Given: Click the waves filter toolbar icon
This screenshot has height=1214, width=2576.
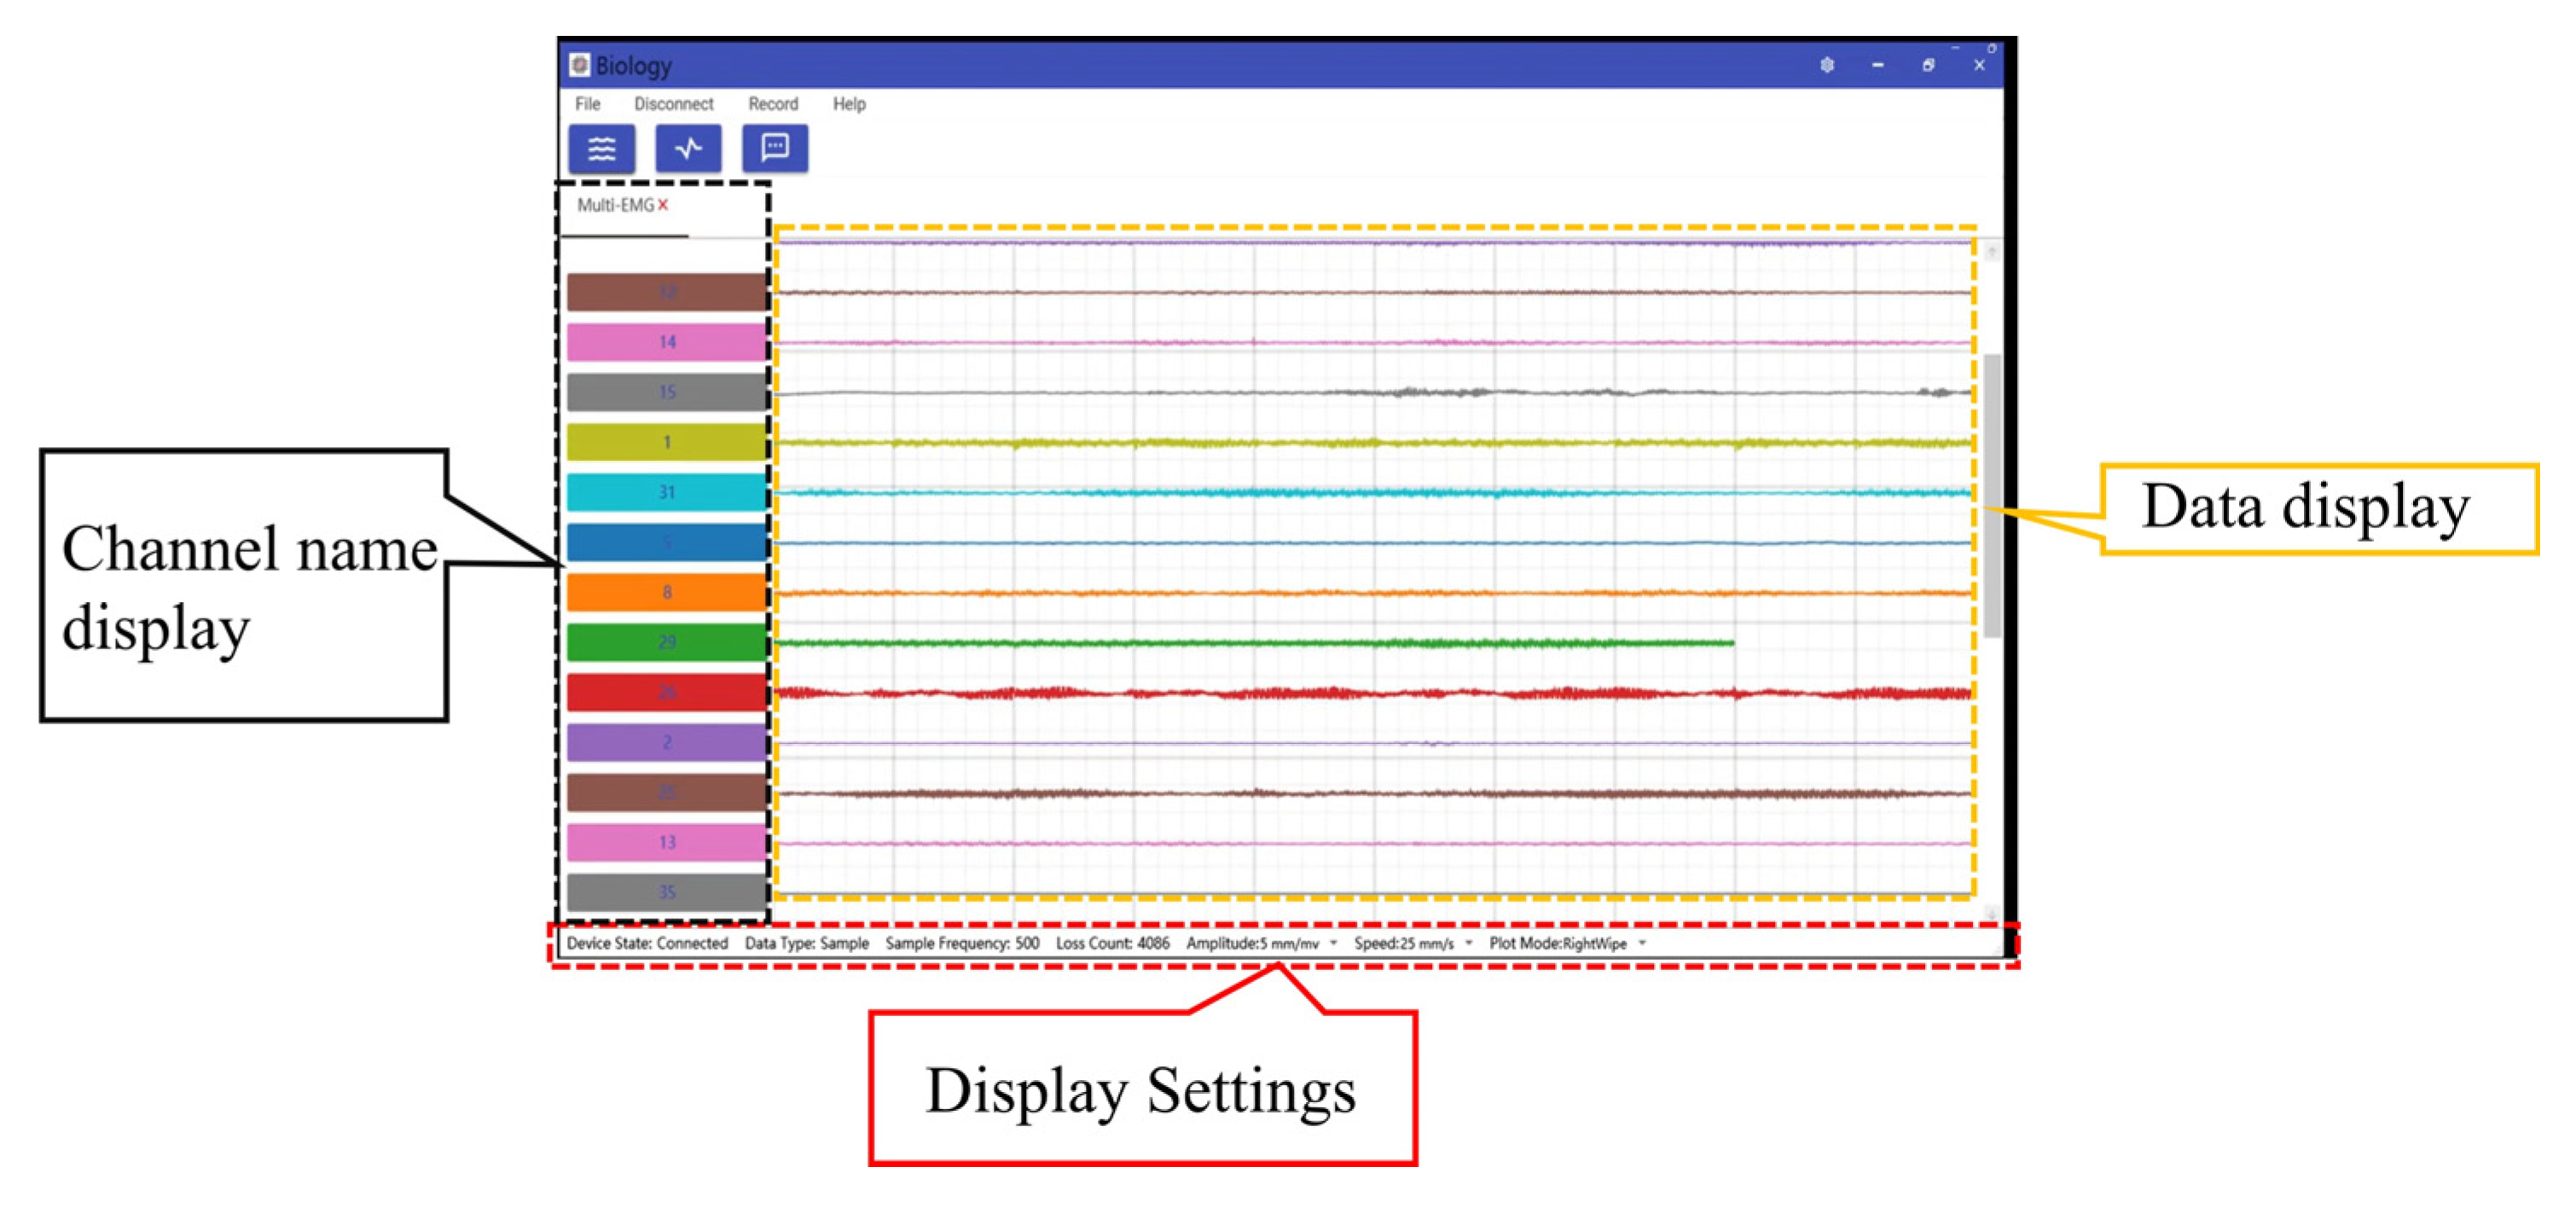Looking at the screenshot, I should (x=601, y=149).
